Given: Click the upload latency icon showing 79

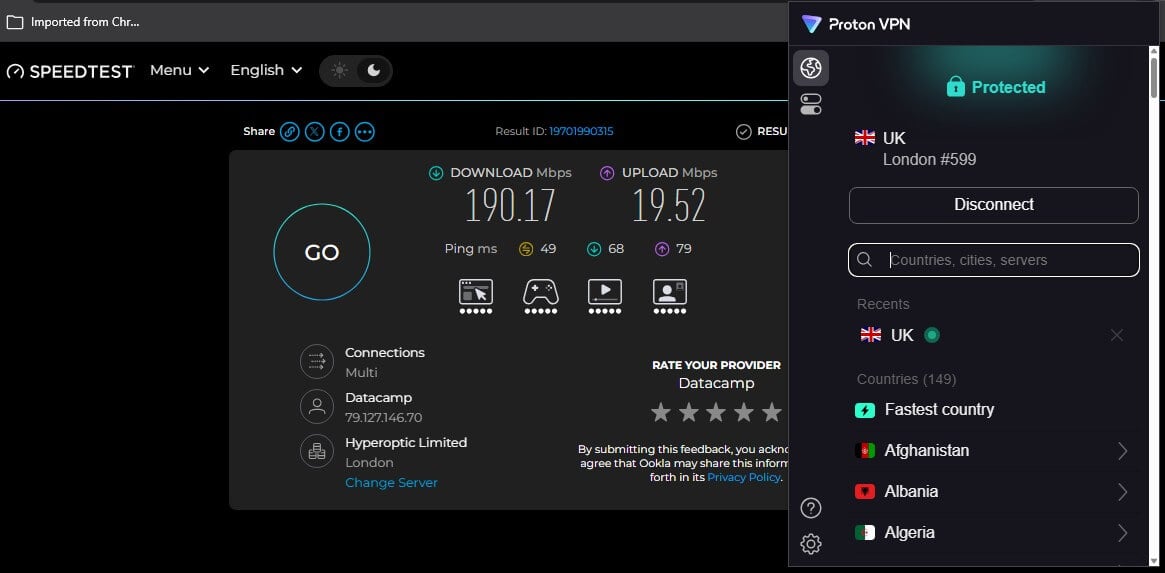Looking at the screenshot, I should (x=662, y=249).
